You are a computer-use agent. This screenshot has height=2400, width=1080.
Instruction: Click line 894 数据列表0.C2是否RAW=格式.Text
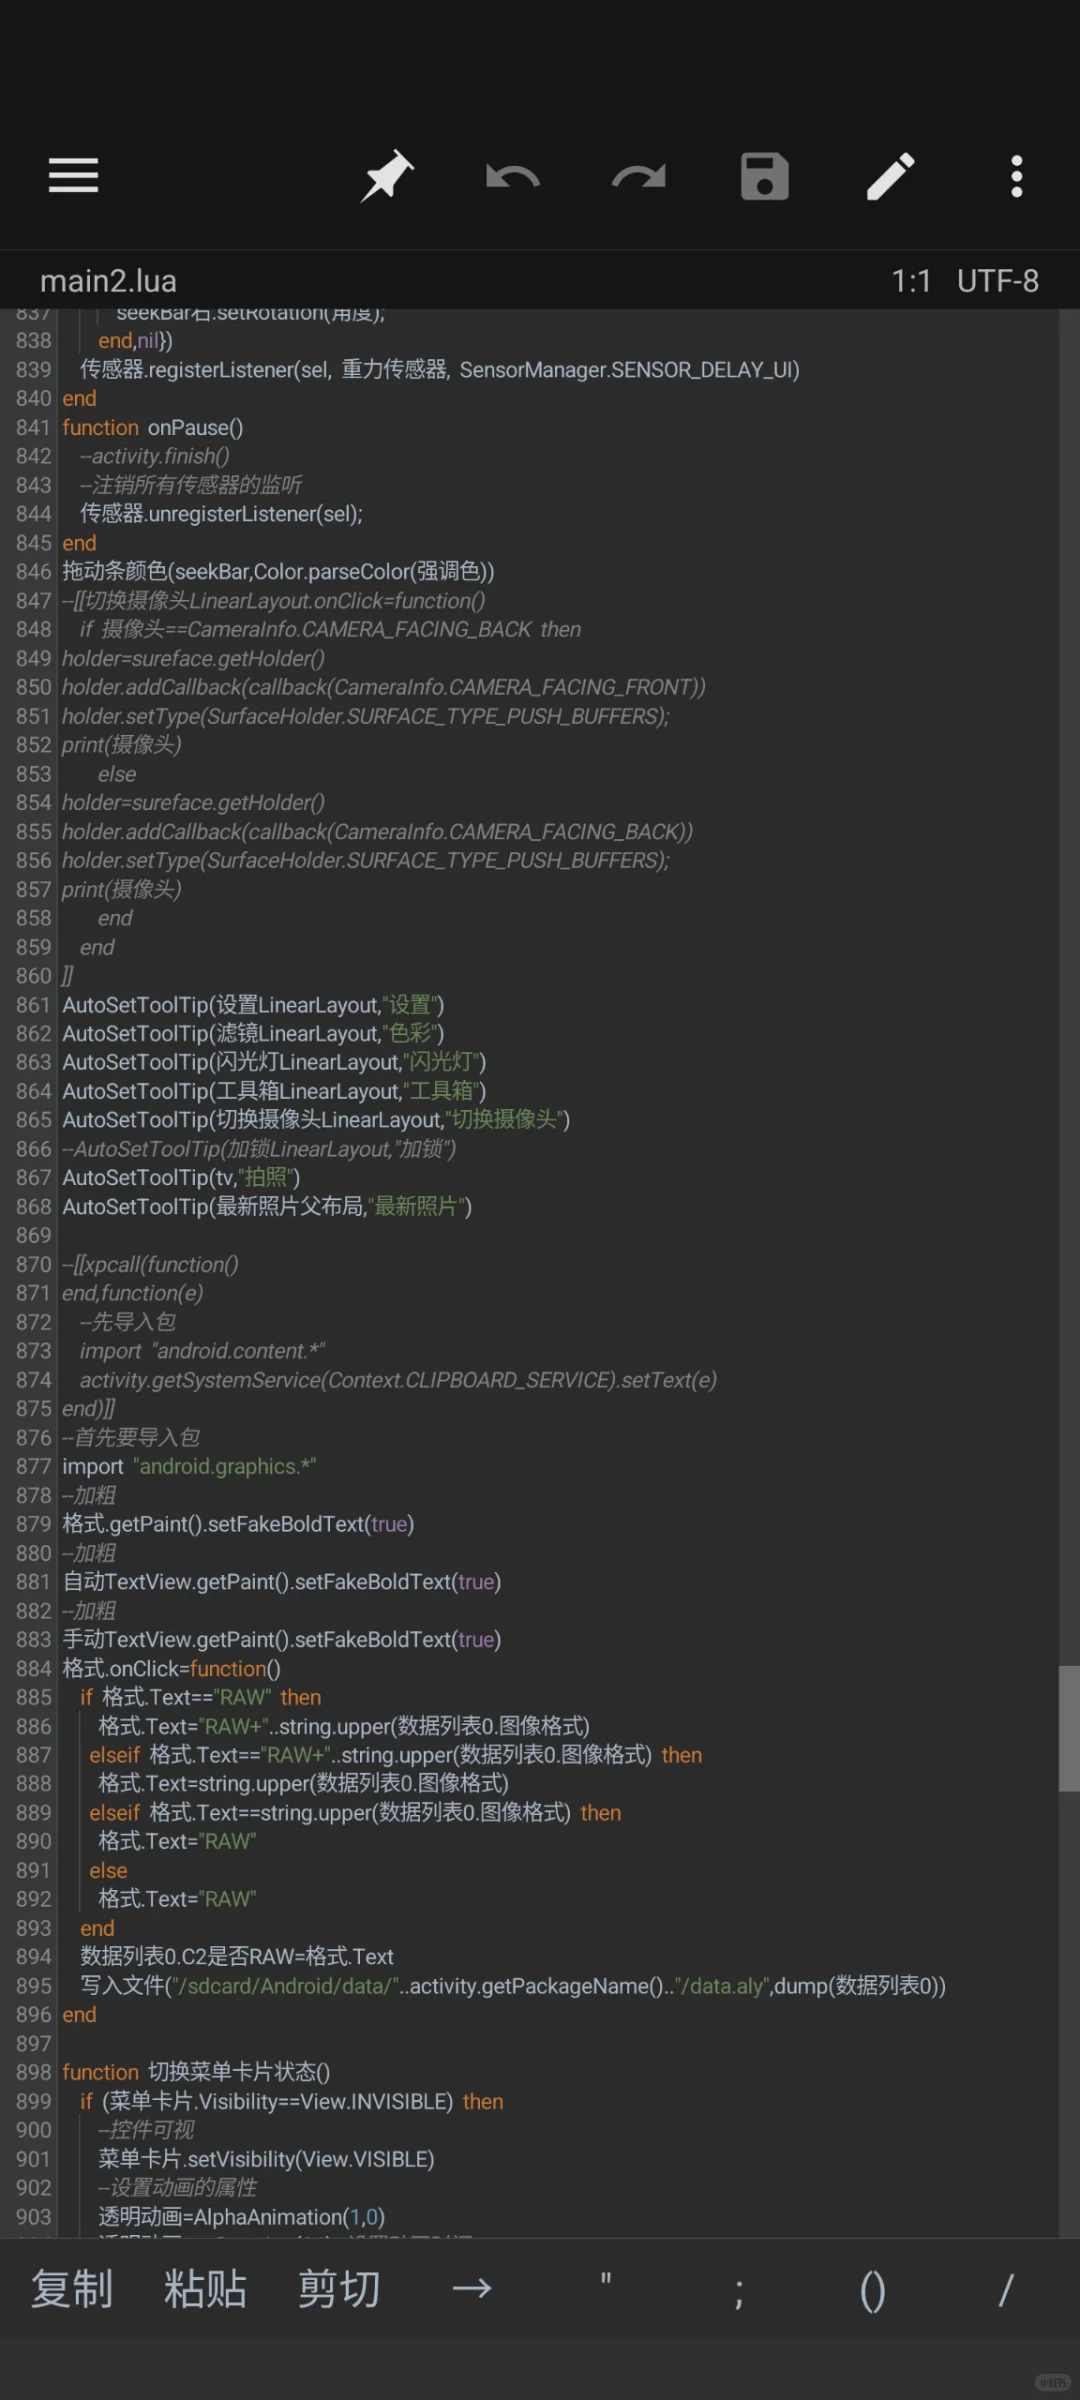(237, 1957)
